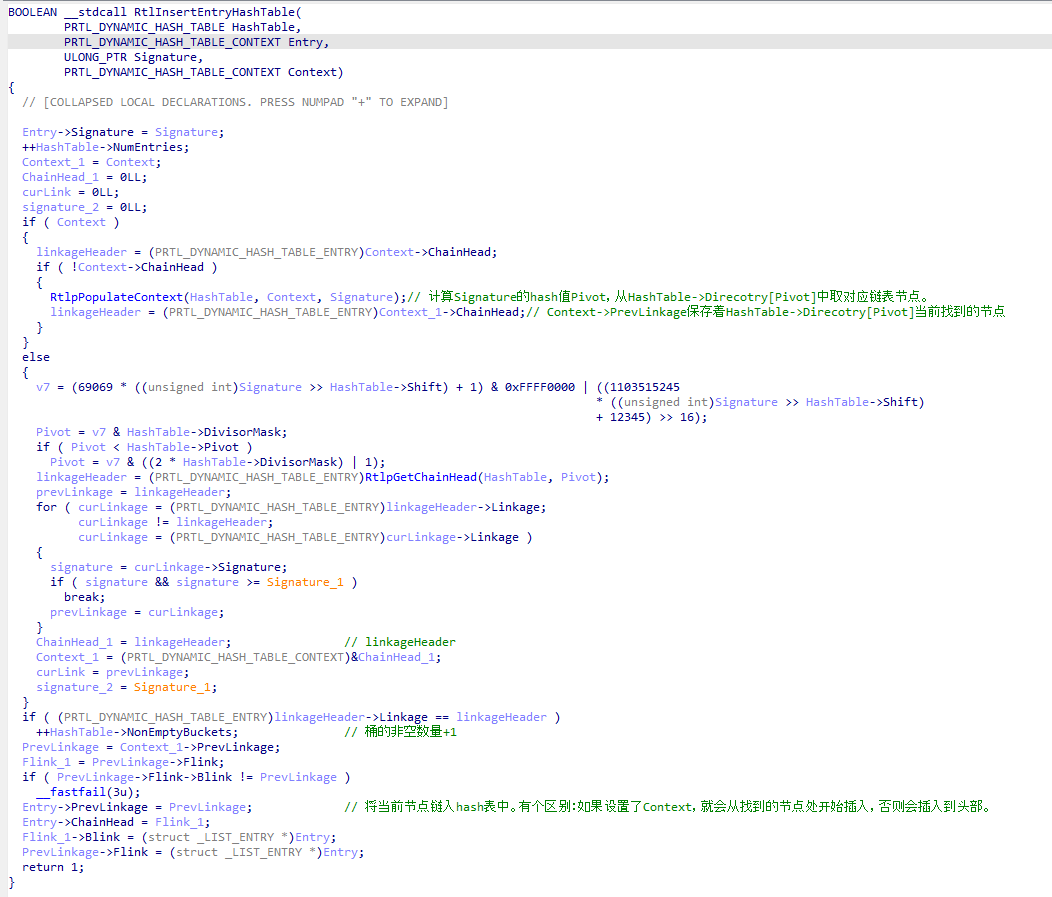Click 'signature_2 = 0LL;' line
Image resolution: width=1052 pixels, height=897 pixels.
[85, 207]
